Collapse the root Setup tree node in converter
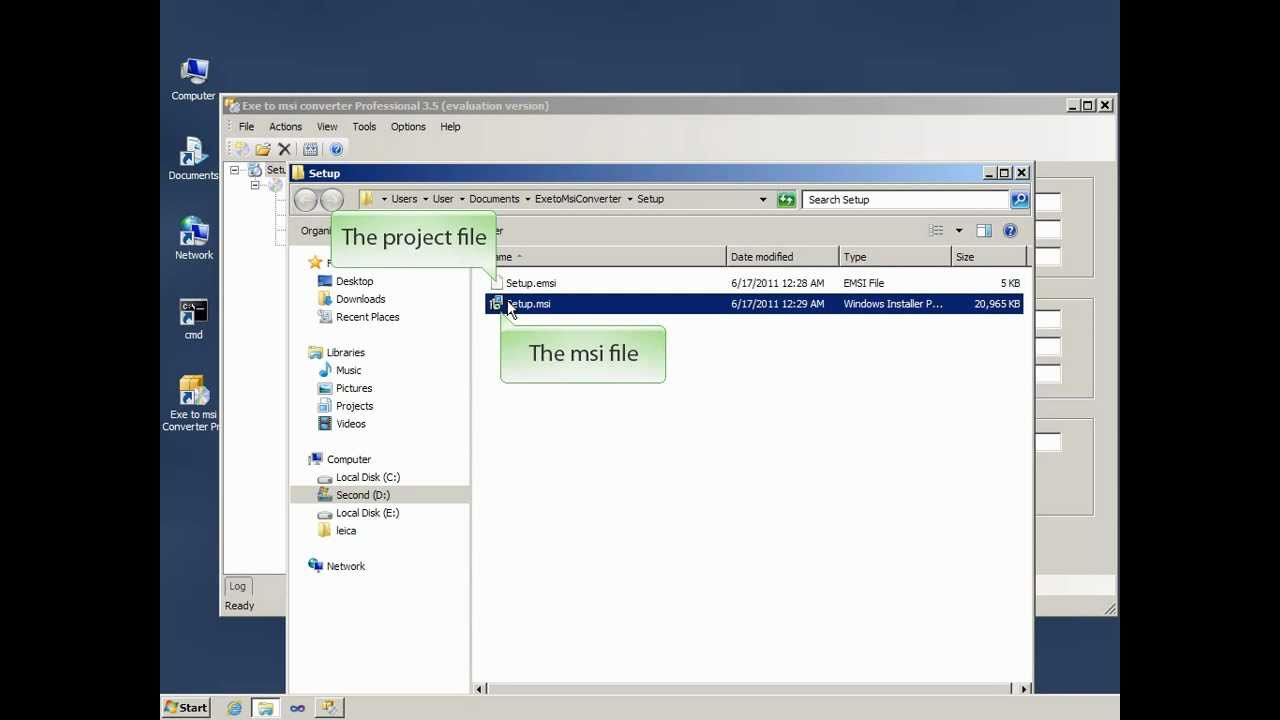This screenshot has width=1280, height=720. 235,170
